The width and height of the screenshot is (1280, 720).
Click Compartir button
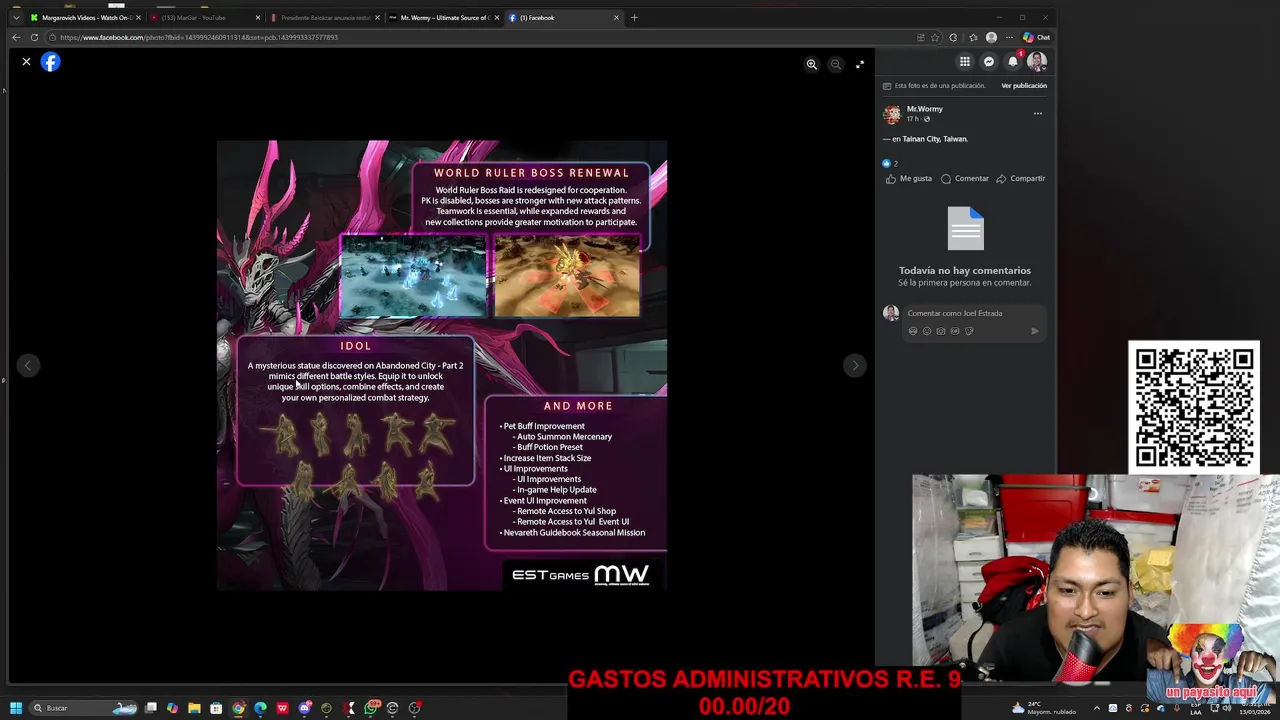pos(1020,179)
